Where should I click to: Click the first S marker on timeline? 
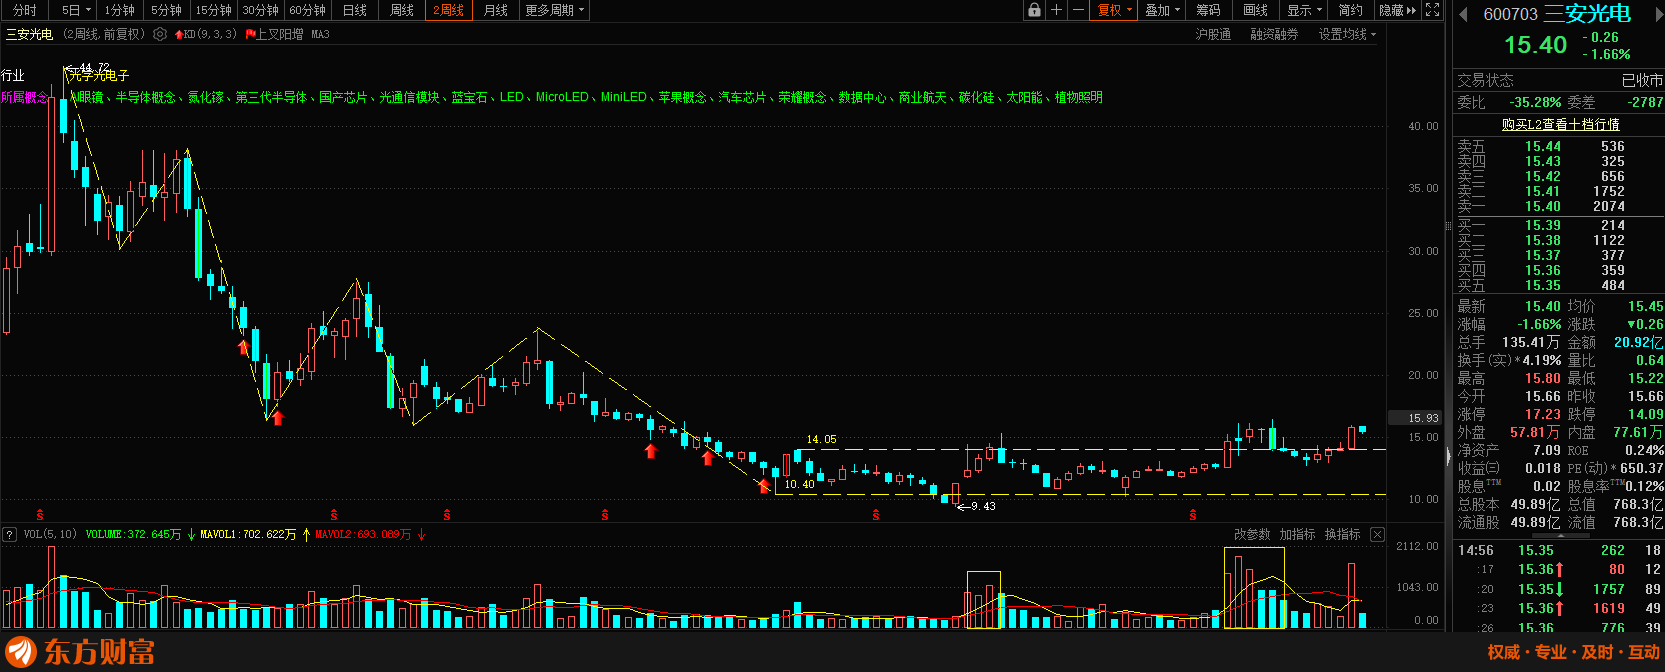tap(40, 515)
